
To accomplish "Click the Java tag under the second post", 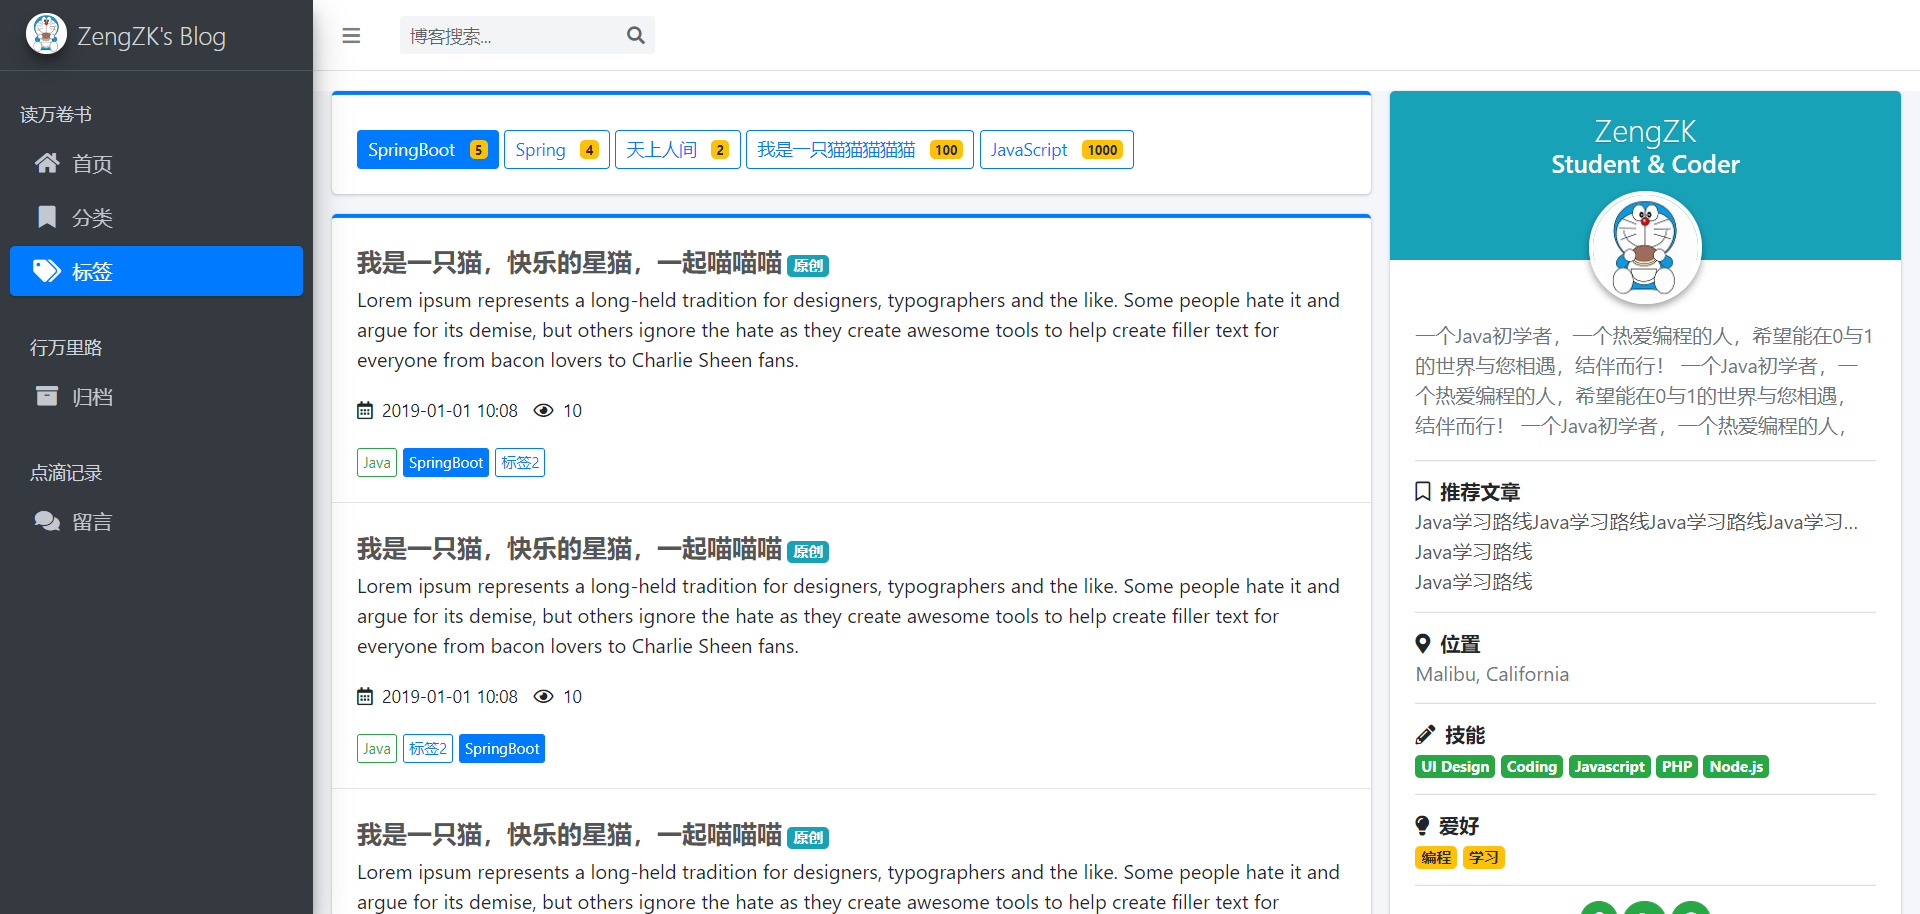I will 377,749.
